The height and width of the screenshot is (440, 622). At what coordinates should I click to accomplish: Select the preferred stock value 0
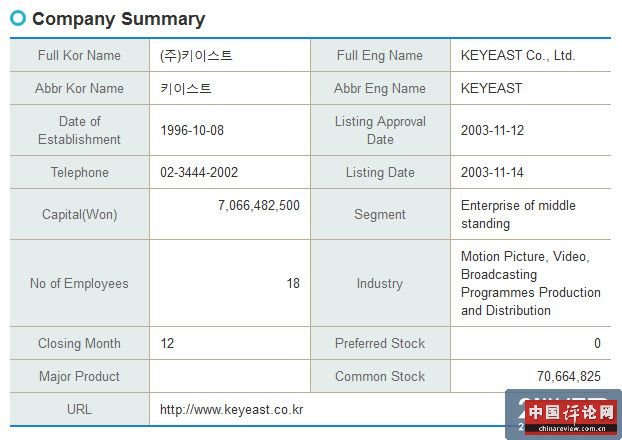point(597,343)
